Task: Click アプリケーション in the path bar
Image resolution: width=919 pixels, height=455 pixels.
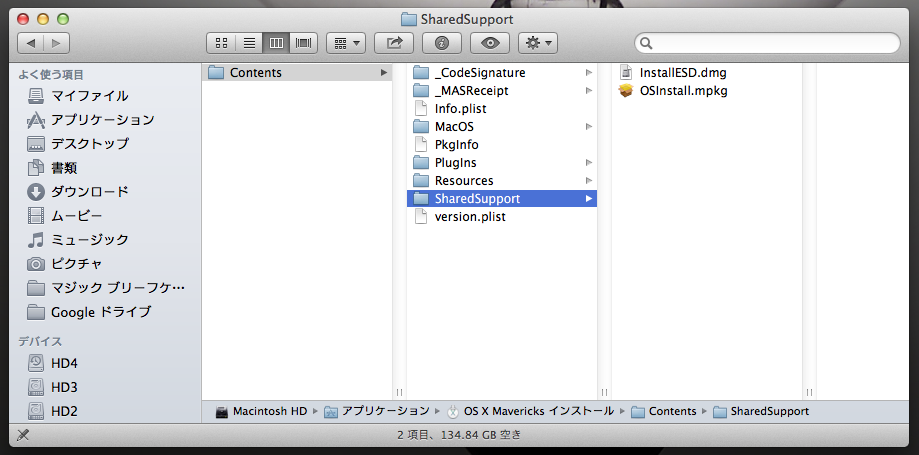Action: pos(377,412)
